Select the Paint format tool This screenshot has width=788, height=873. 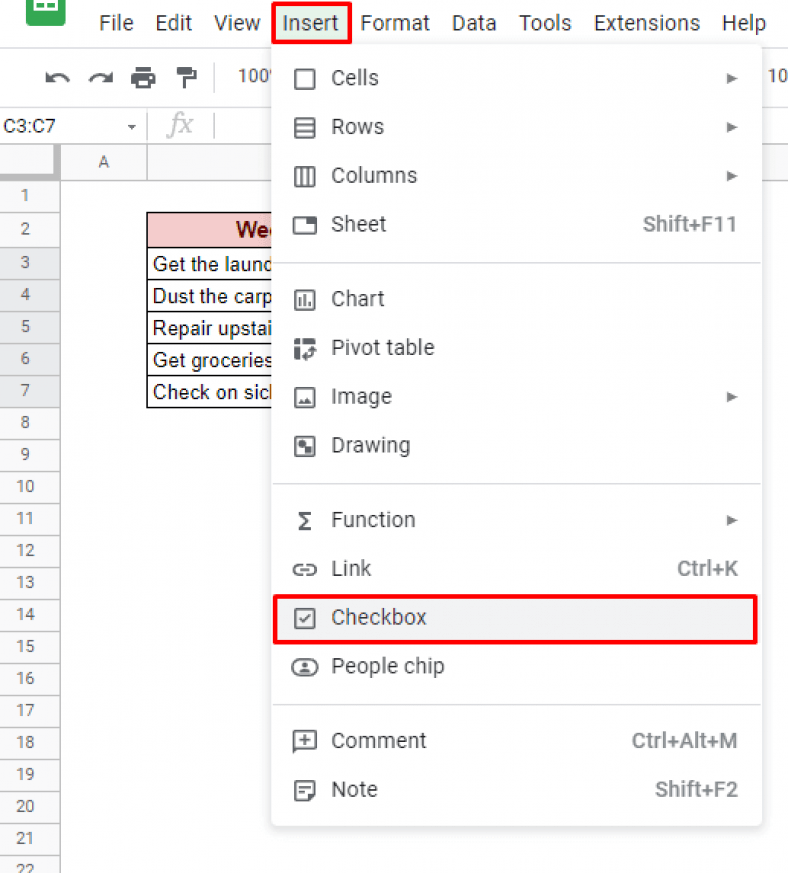click(x=184, y=76)
